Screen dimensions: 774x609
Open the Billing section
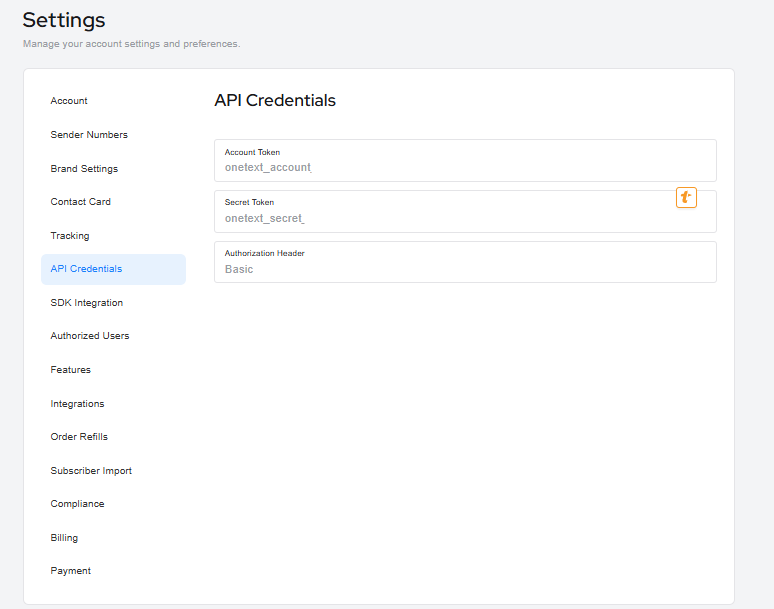[64, 538]
